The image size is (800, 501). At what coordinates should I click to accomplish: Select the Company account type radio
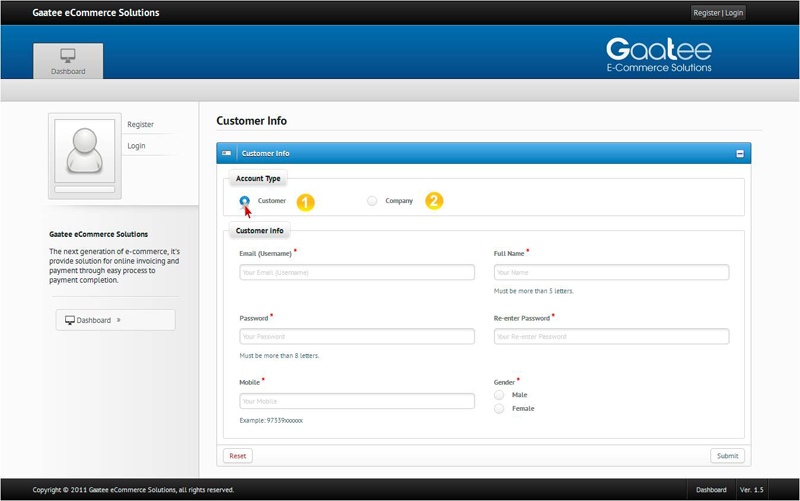372,201
